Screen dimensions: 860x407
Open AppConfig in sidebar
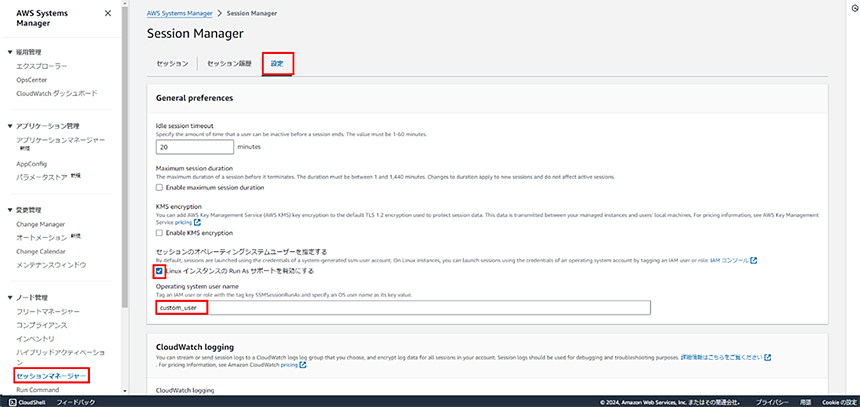click(32, 164)
